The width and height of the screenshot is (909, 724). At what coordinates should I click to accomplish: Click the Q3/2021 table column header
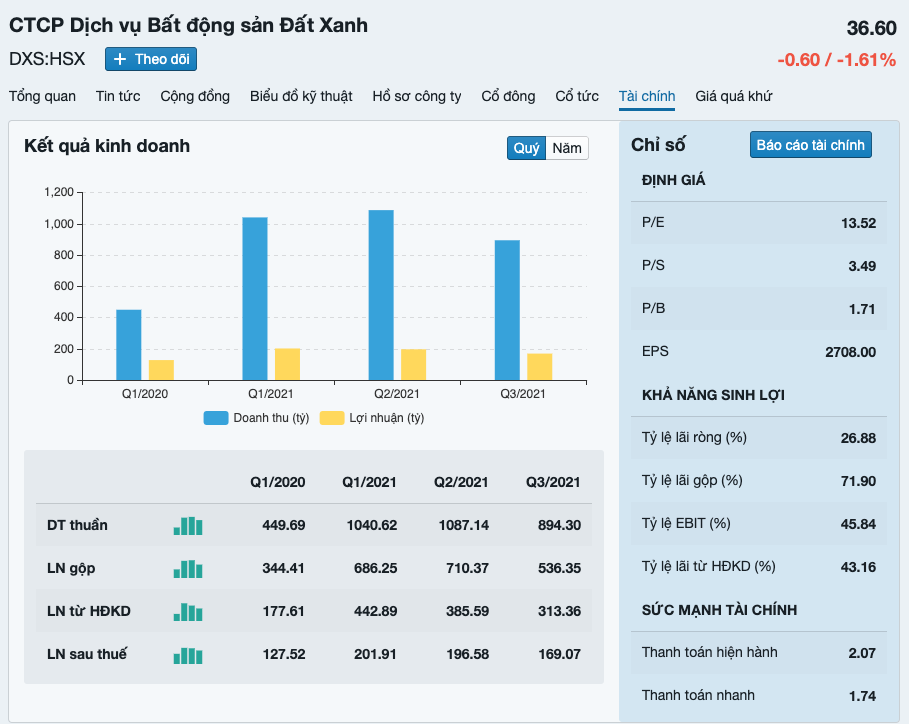(x=553, y=482)
